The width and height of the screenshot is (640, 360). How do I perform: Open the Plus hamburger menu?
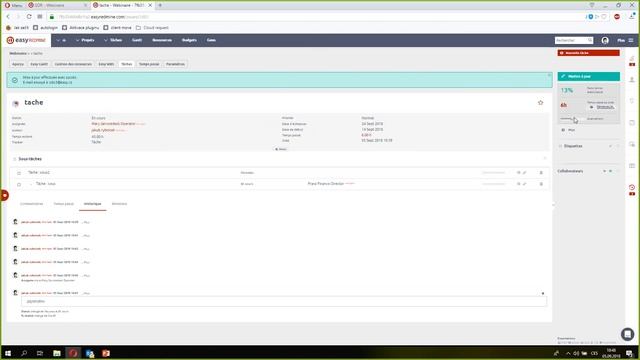pyautogui.click(x=625, y=40)
